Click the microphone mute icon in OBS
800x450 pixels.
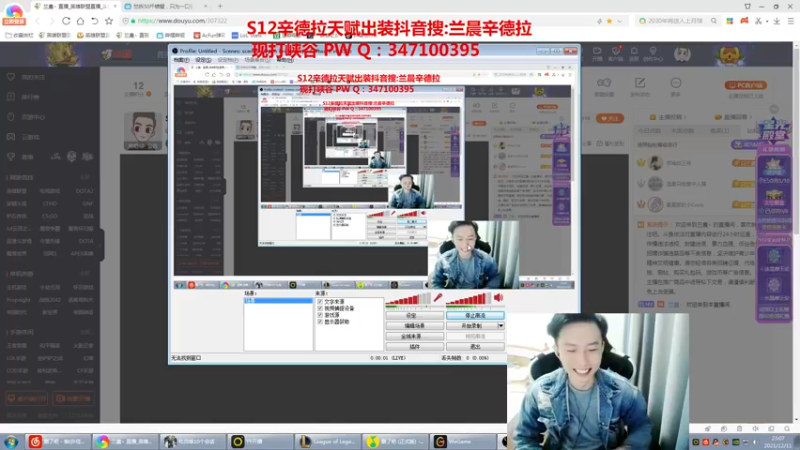pos(438,297)
